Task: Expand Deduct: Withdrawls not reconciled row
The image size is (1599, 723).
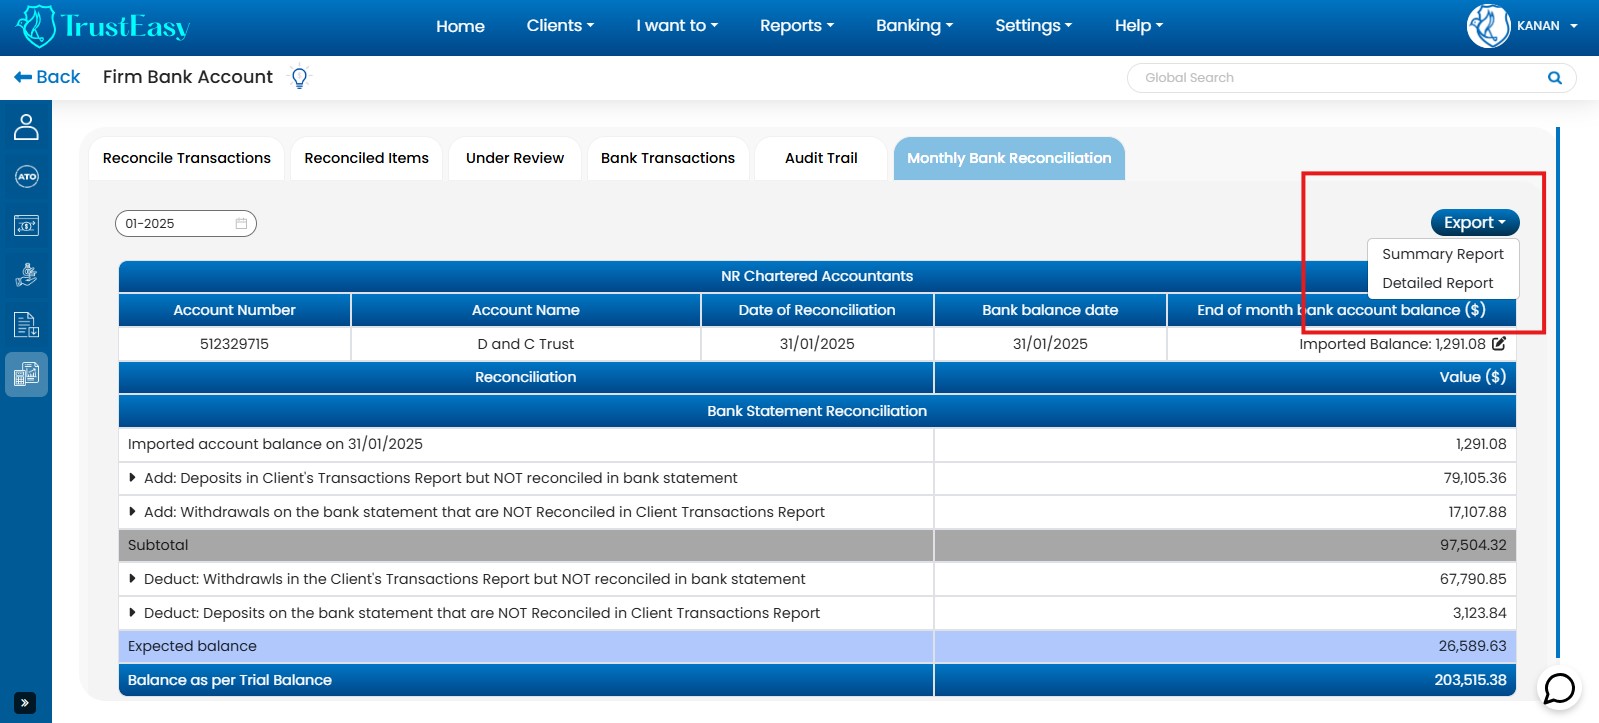Action: (132, 579)
